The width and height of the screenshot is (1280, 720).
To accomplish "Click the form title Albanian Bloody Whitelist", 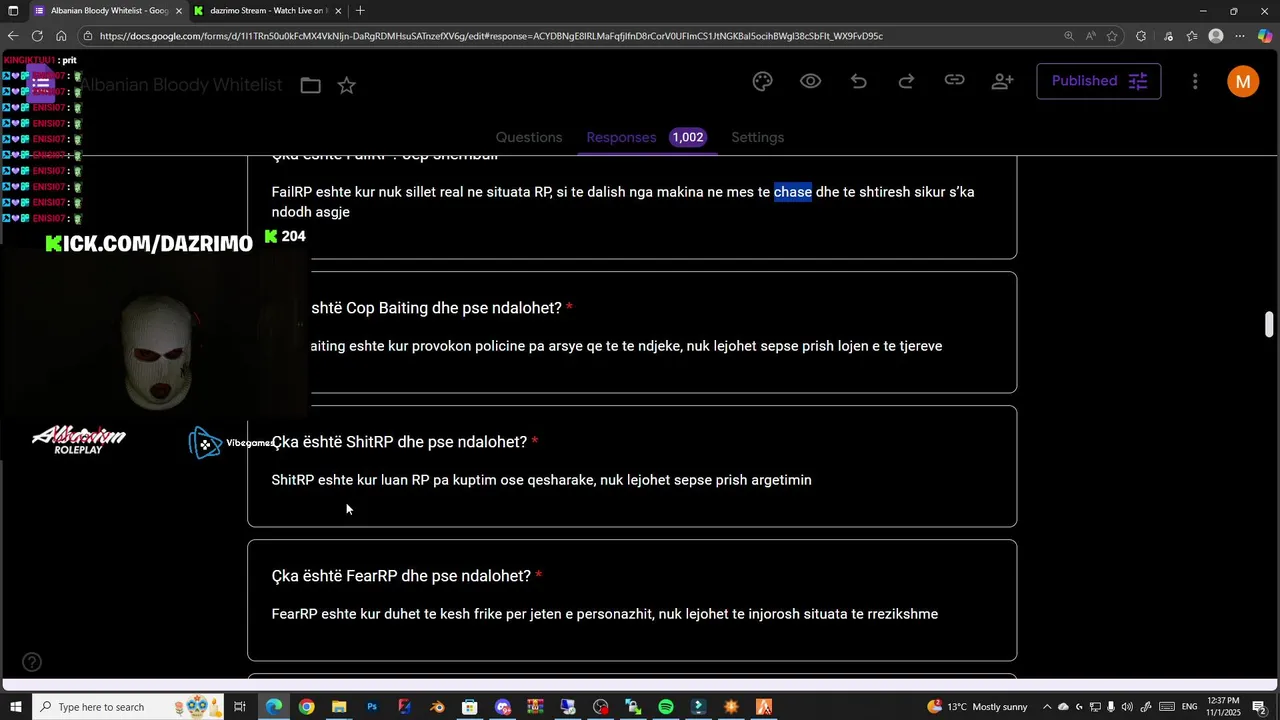I will coord(182,85).
